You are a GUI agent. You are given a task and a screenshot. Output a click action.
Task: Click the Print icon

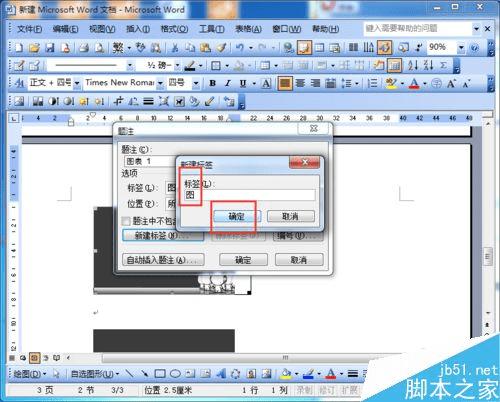click(x=84, y=48)
